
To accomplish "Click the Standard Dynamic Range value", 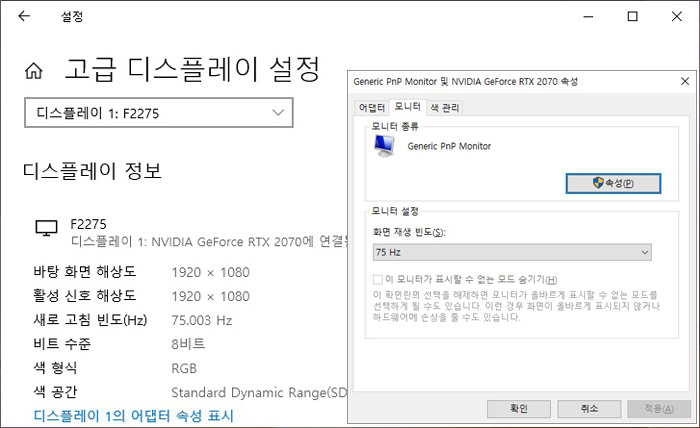I will coord(259,393).
